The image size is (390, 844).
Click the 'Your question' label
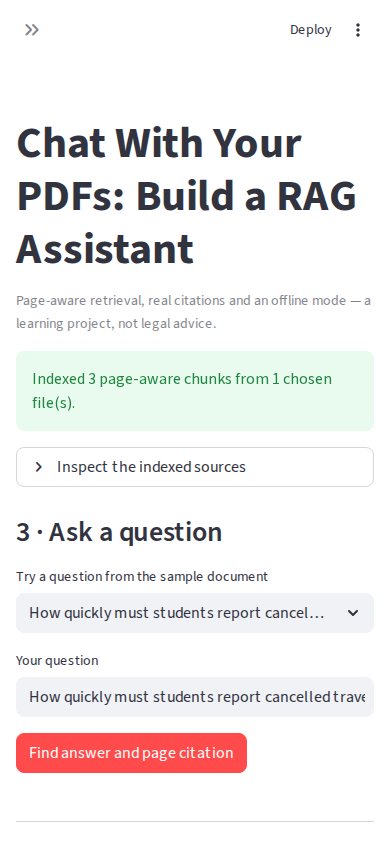(57, 660)
